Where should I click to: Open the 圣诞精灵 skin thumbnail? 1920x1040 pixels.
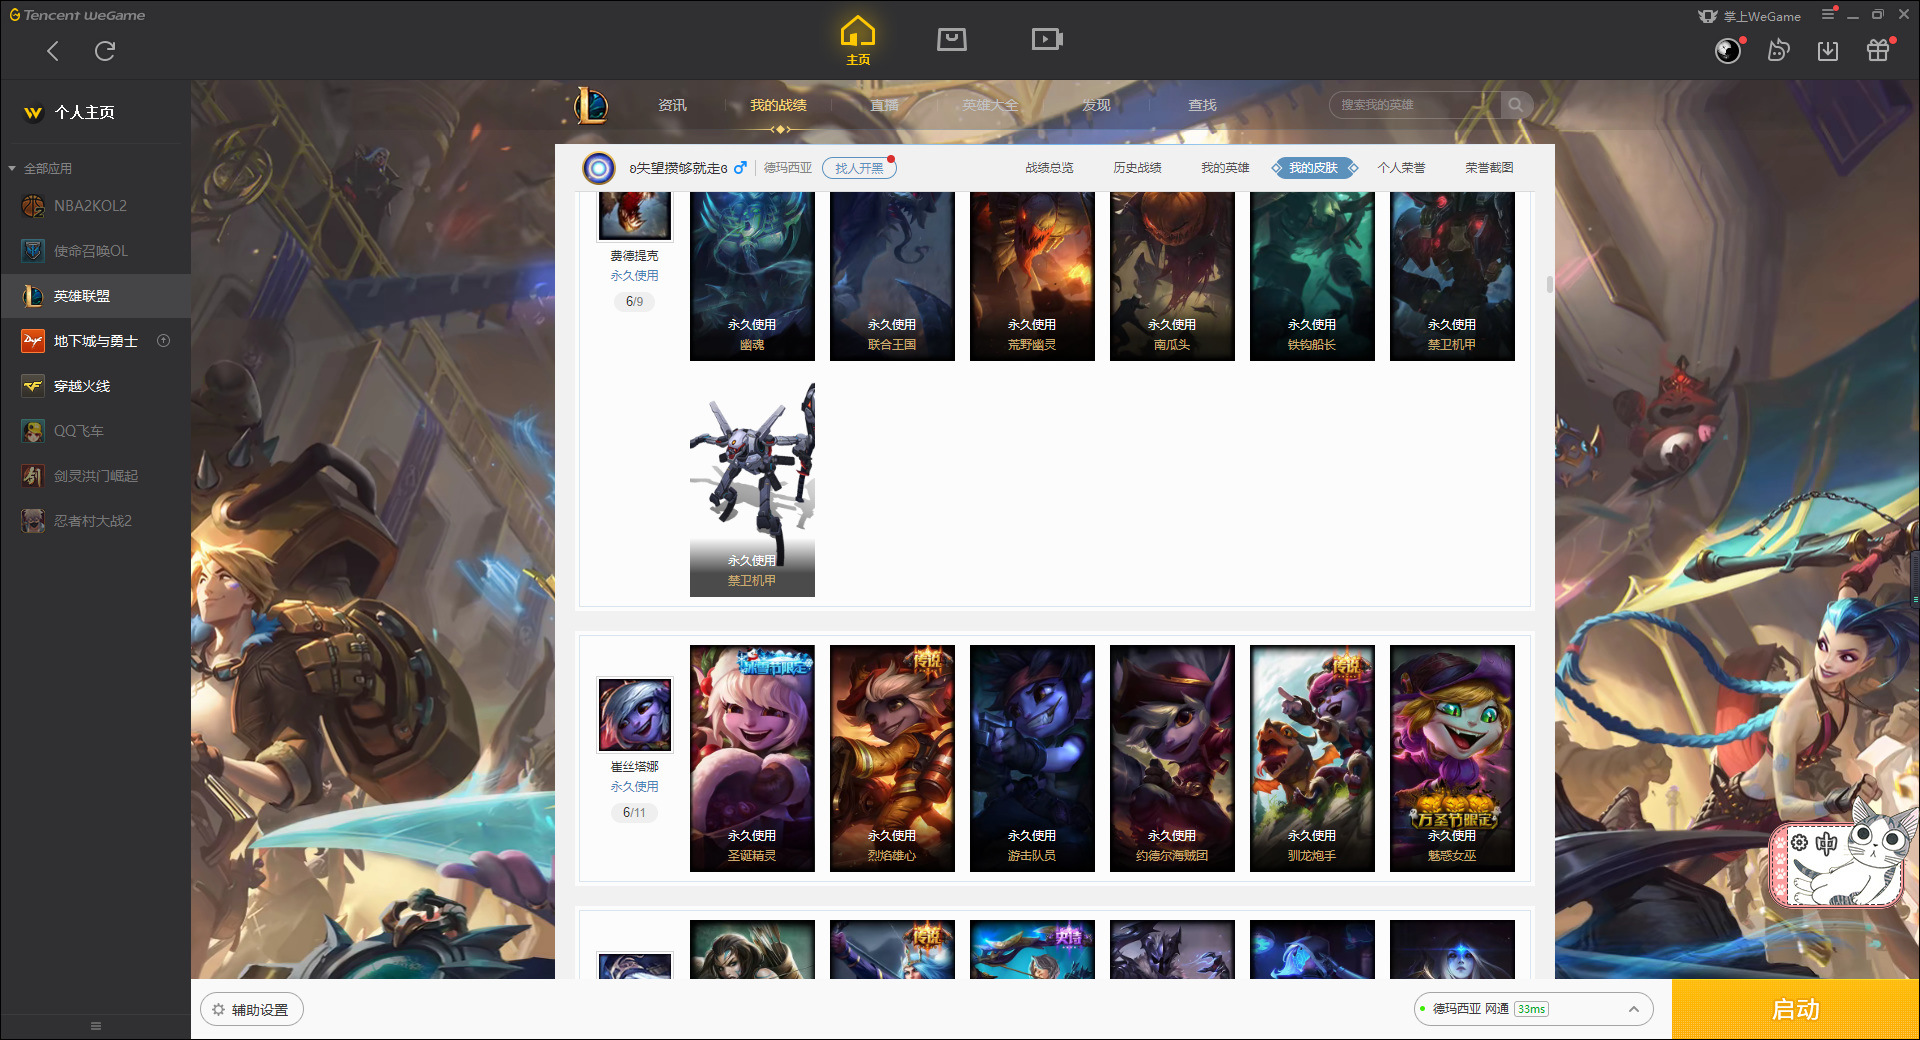[752, 758]
